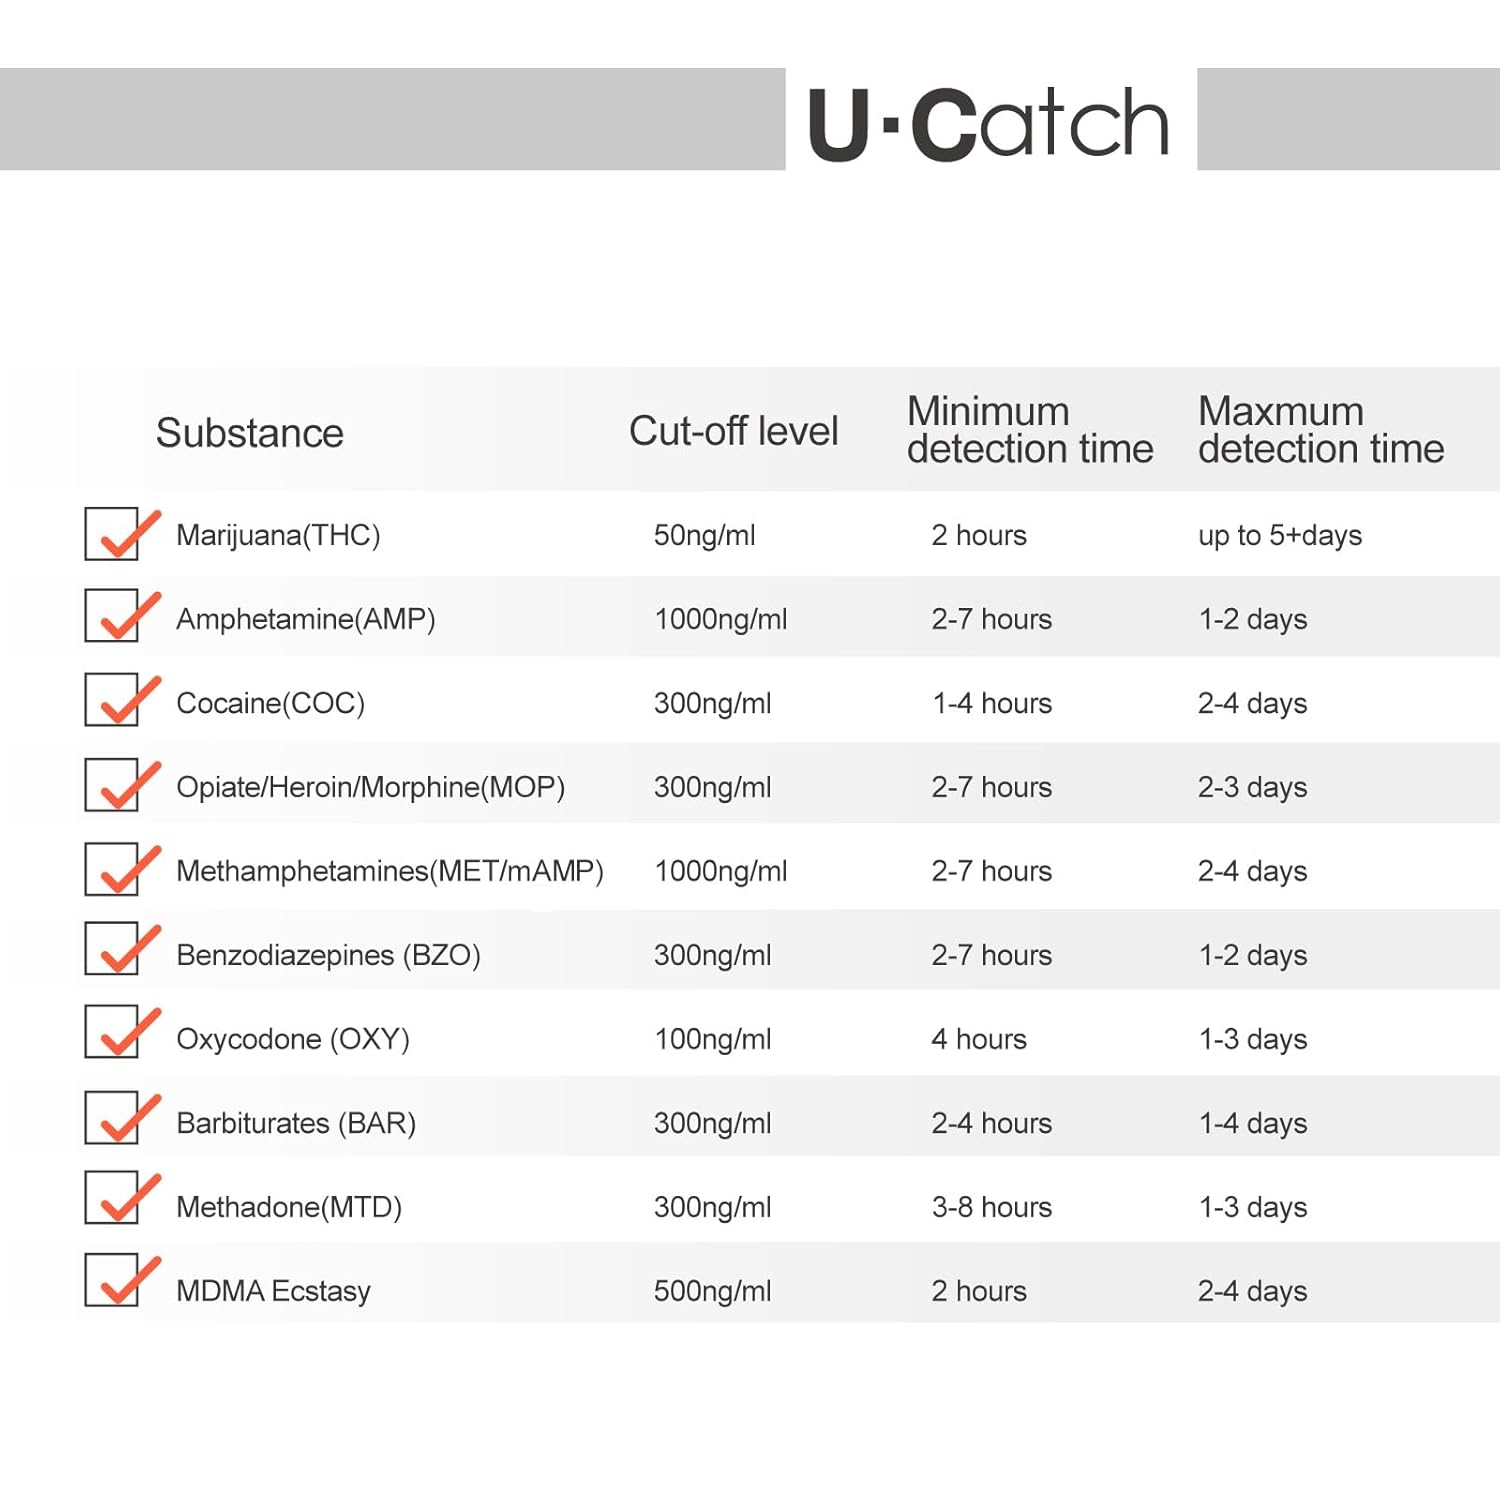1500x1500 pixels.
Task: Click the MDMA Ecstasy substance label
Action: (x=273, y=1291)
